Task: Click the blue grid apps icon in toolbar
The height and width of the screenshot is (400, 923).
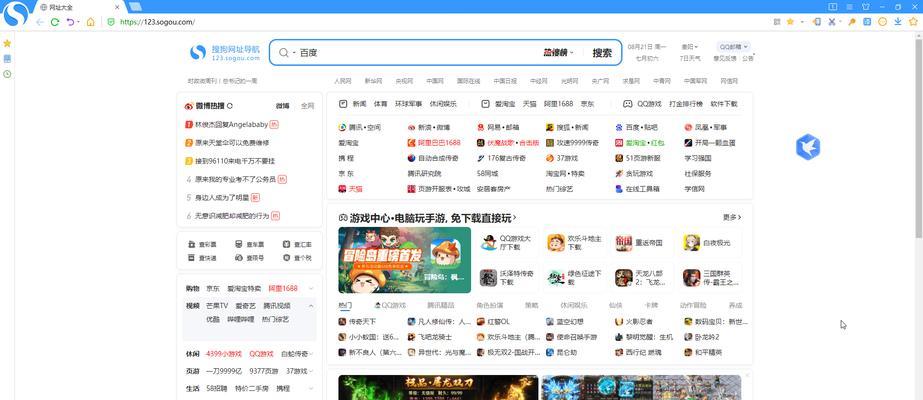Action: 867,22
